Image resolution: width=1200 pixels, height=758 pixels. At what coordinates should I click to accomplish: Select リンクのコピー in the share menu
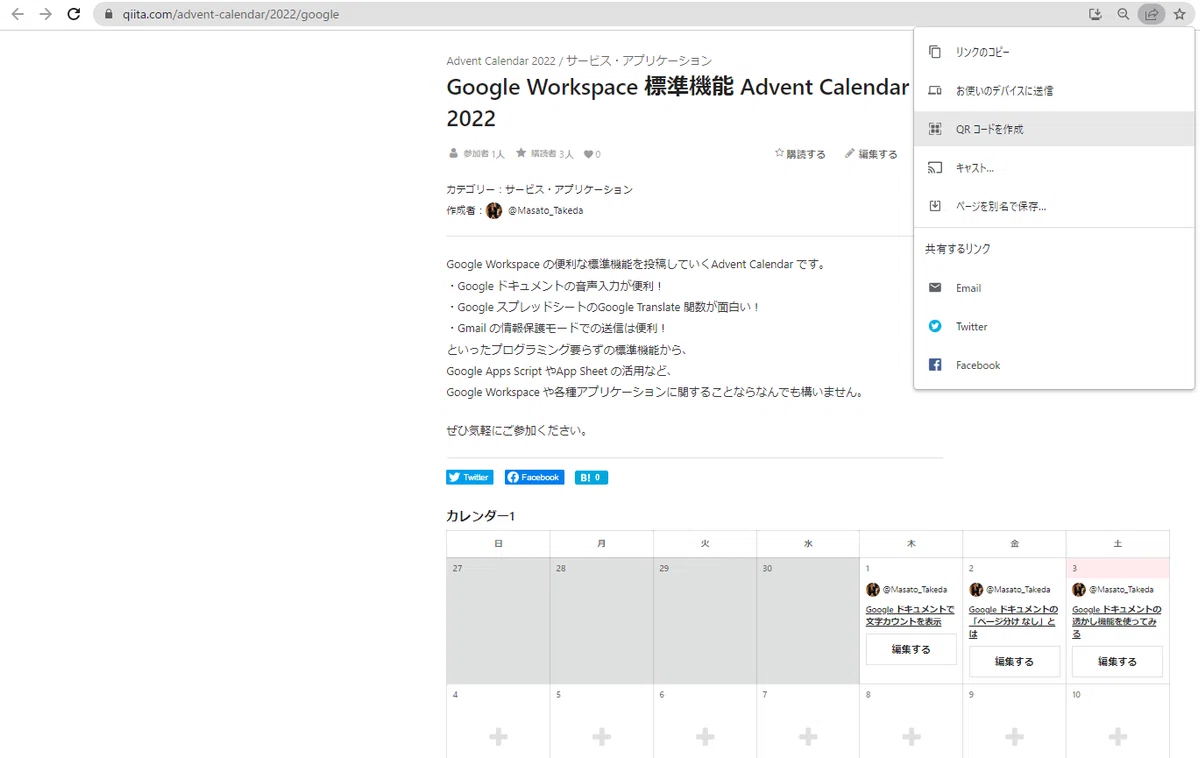(x=1054, y=52)
